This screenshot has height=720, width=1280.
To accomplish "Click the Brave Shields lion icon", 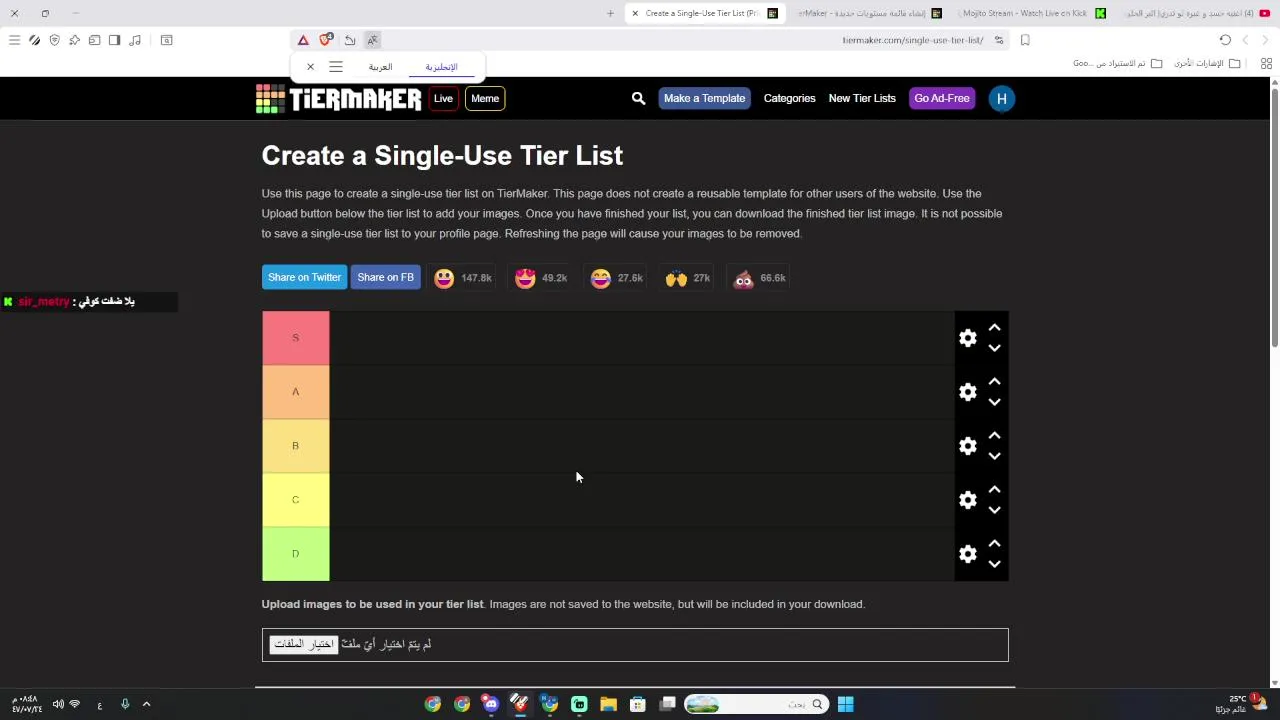I will click(x=325, y=40).
